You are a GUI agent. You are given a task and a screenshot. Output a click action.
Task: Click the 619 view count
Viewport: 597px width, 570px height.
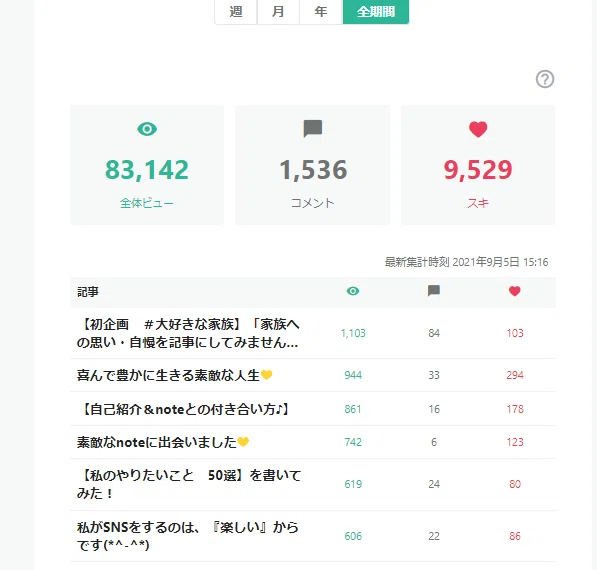[x=353, y=484]
